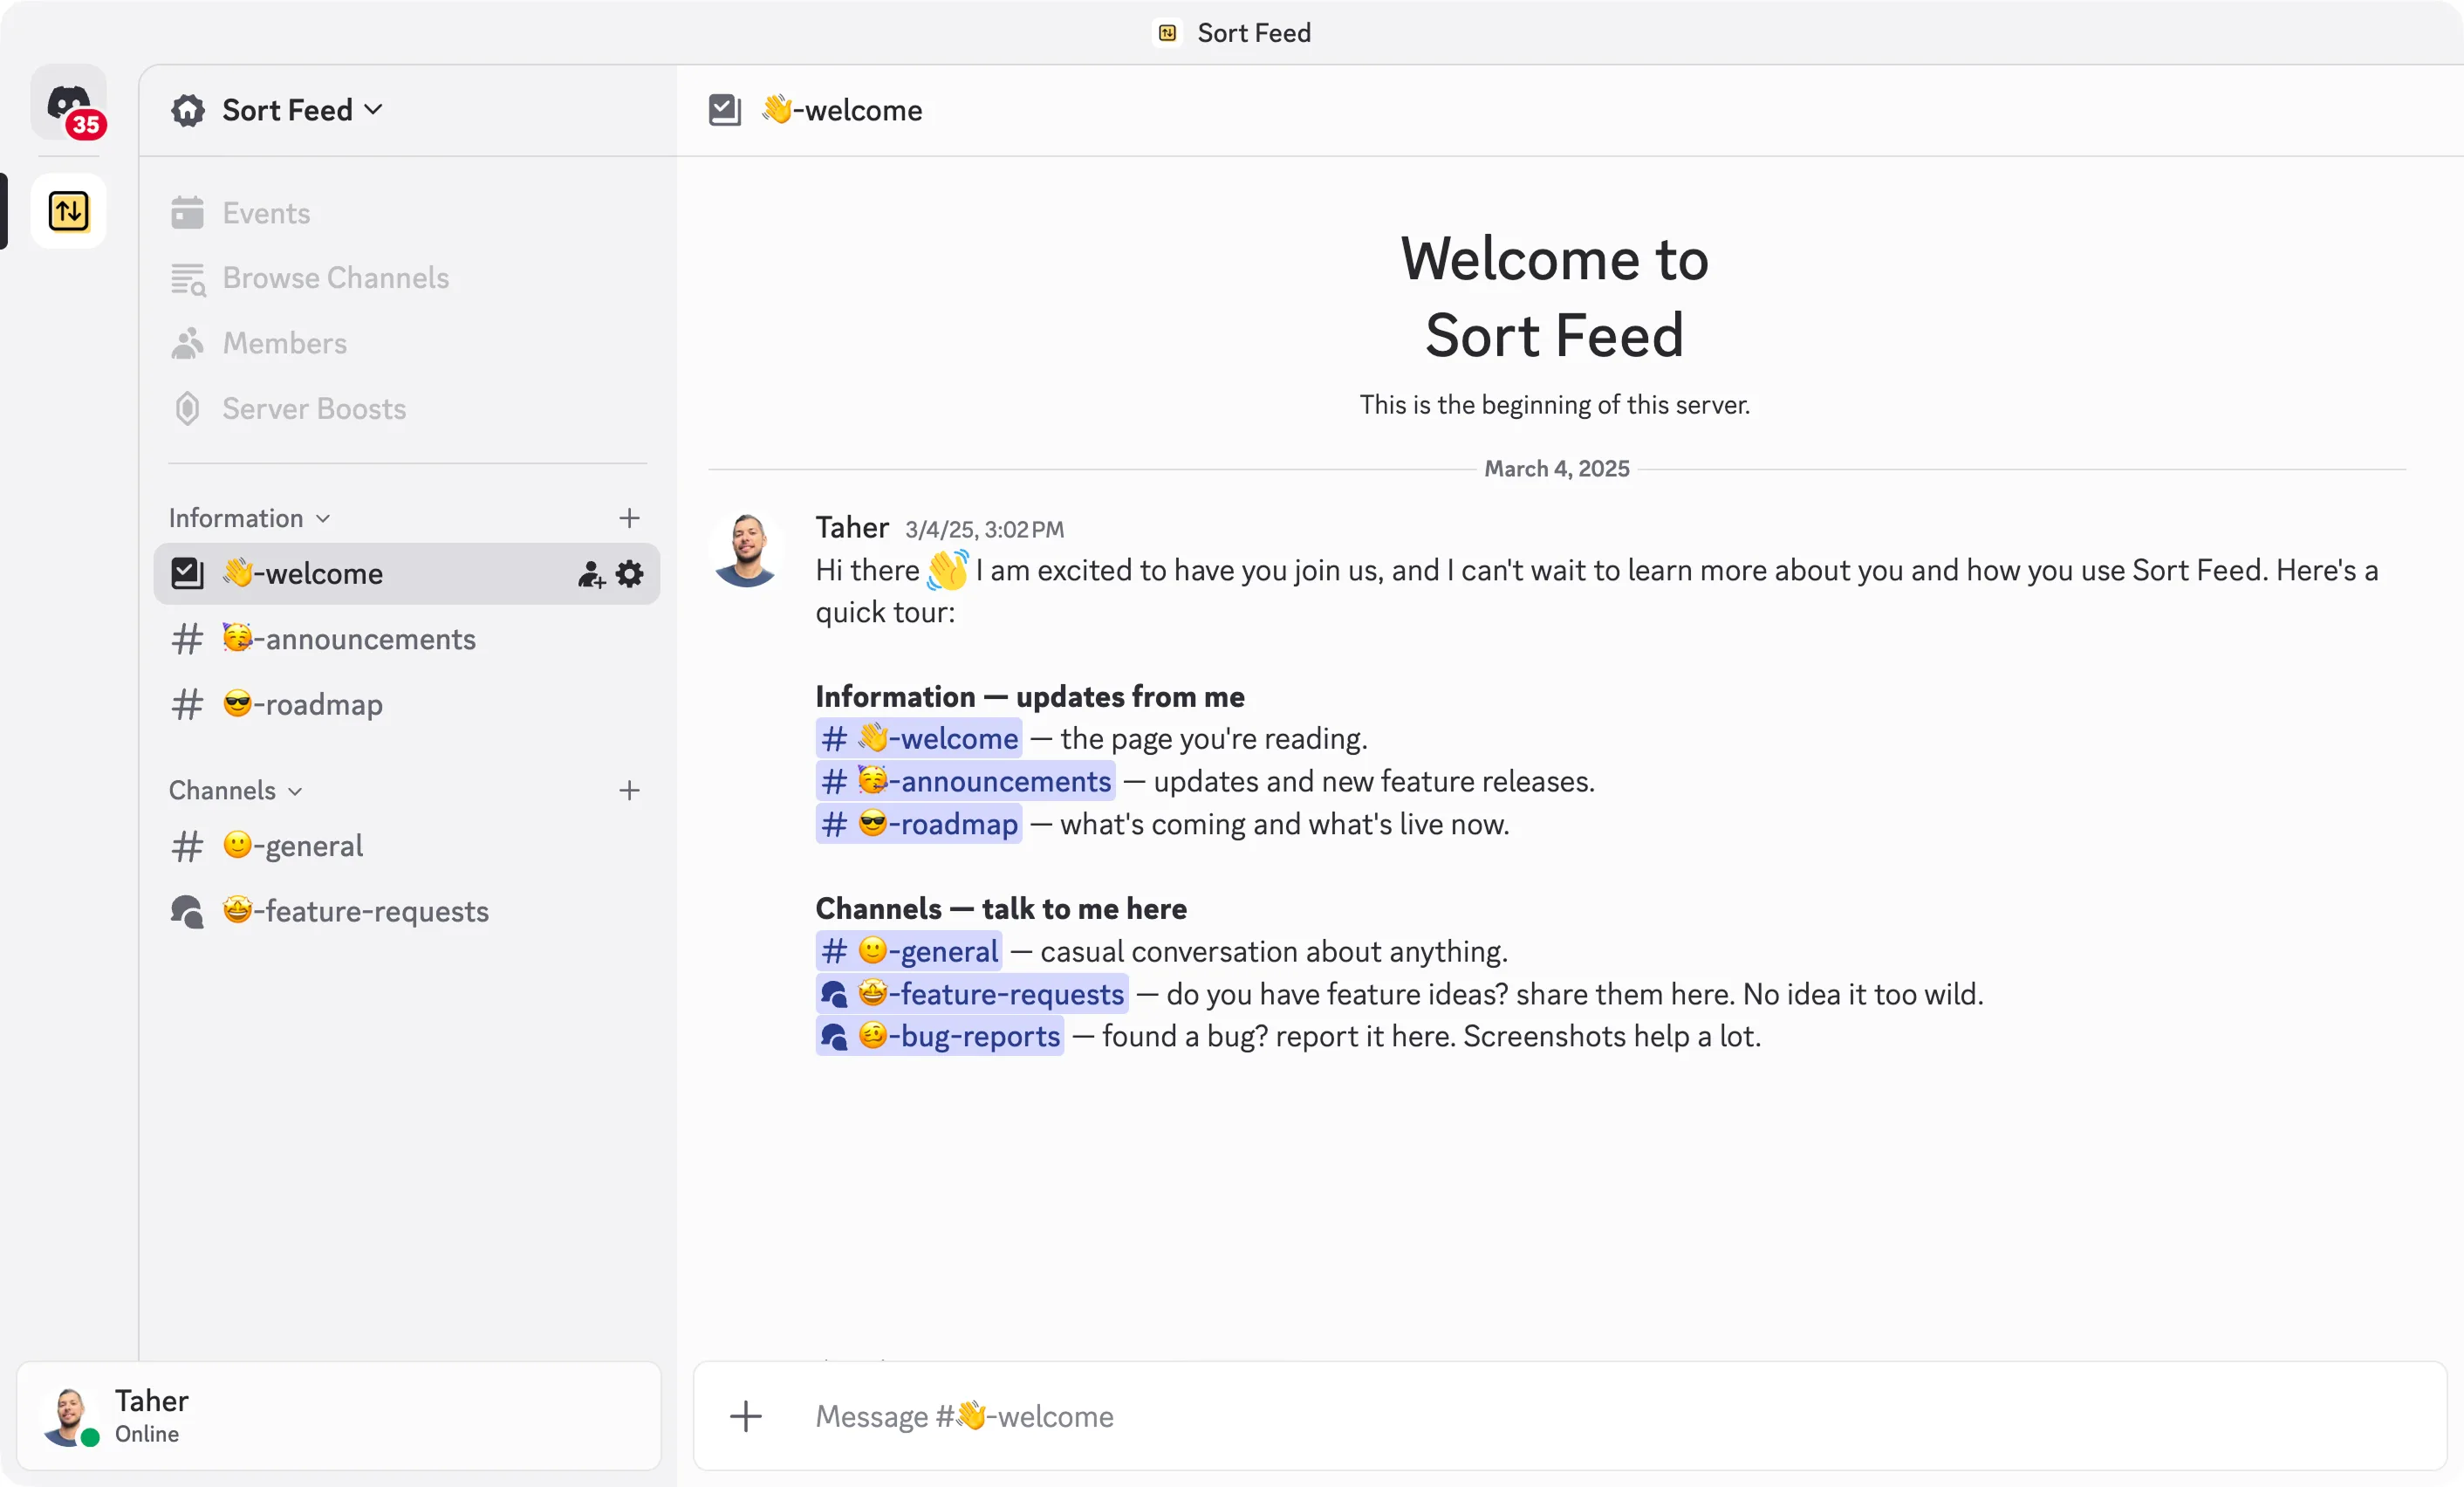Open the Events calendar icon
The width and height of the screenshot is (2464, 1487).
[x=187, y=213]
